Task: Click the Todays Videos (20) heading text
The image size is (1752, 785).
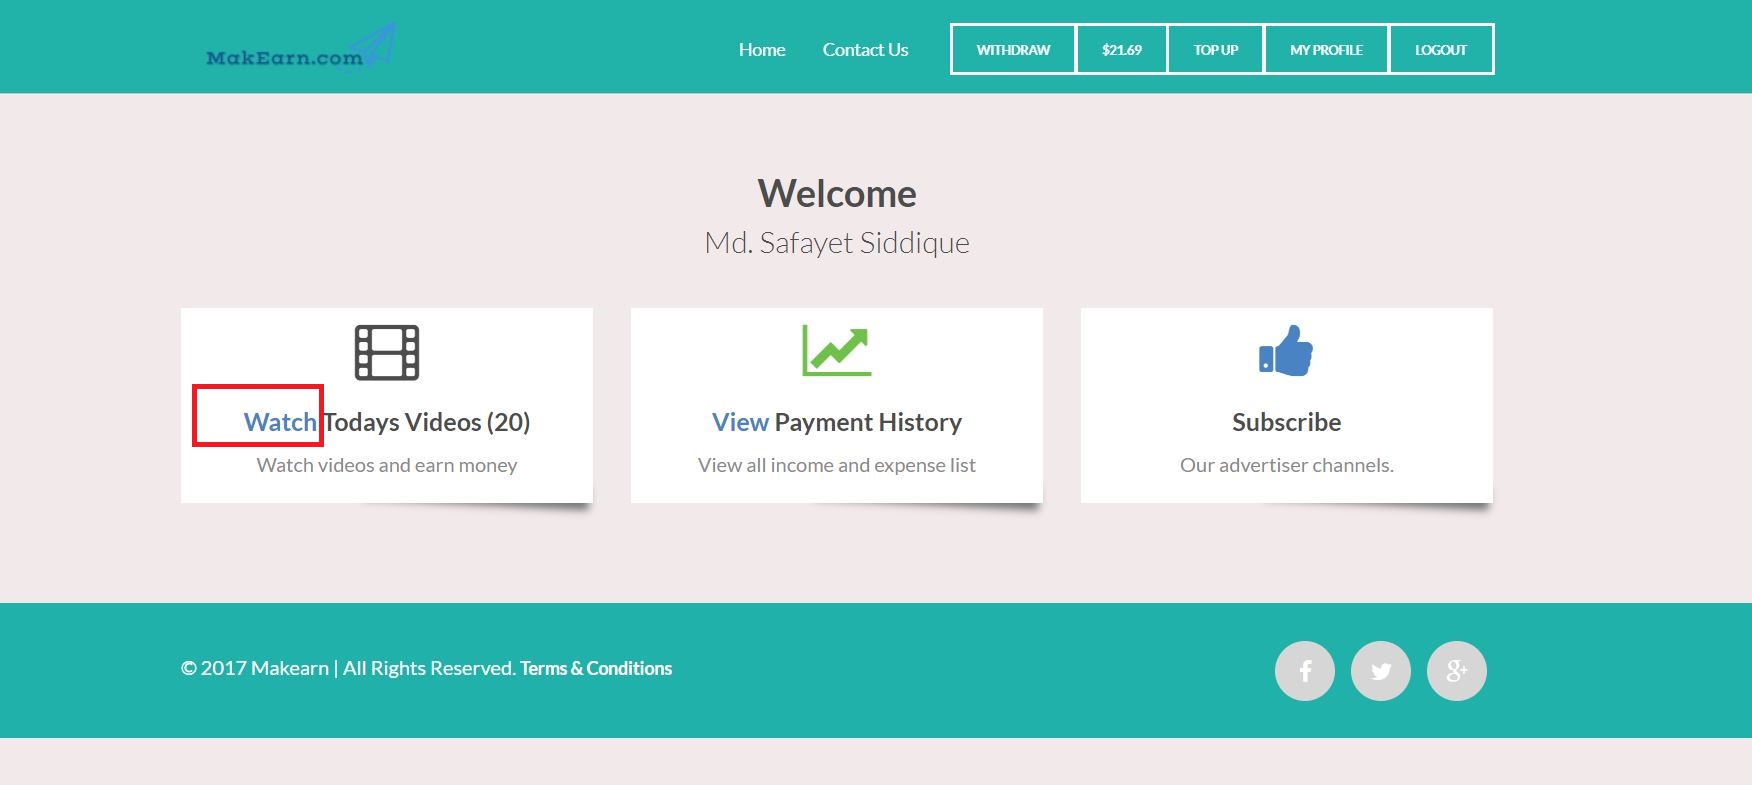Action: 427,422
